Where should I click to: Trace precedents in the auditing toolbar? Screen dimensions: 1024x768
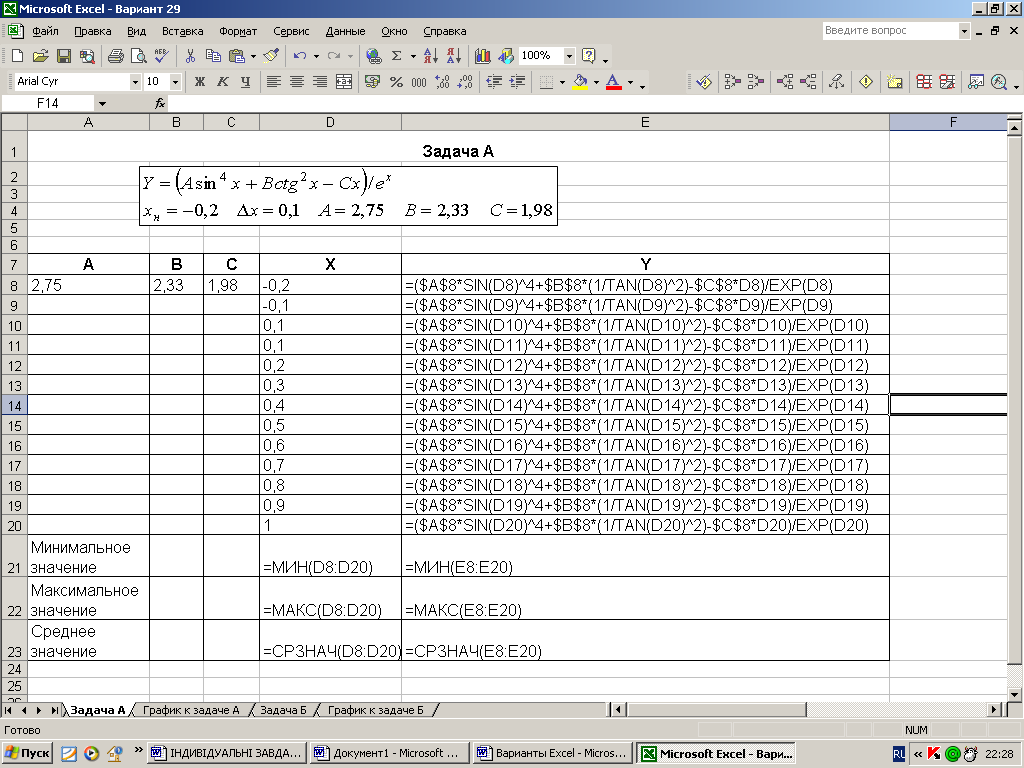[732, 82]
